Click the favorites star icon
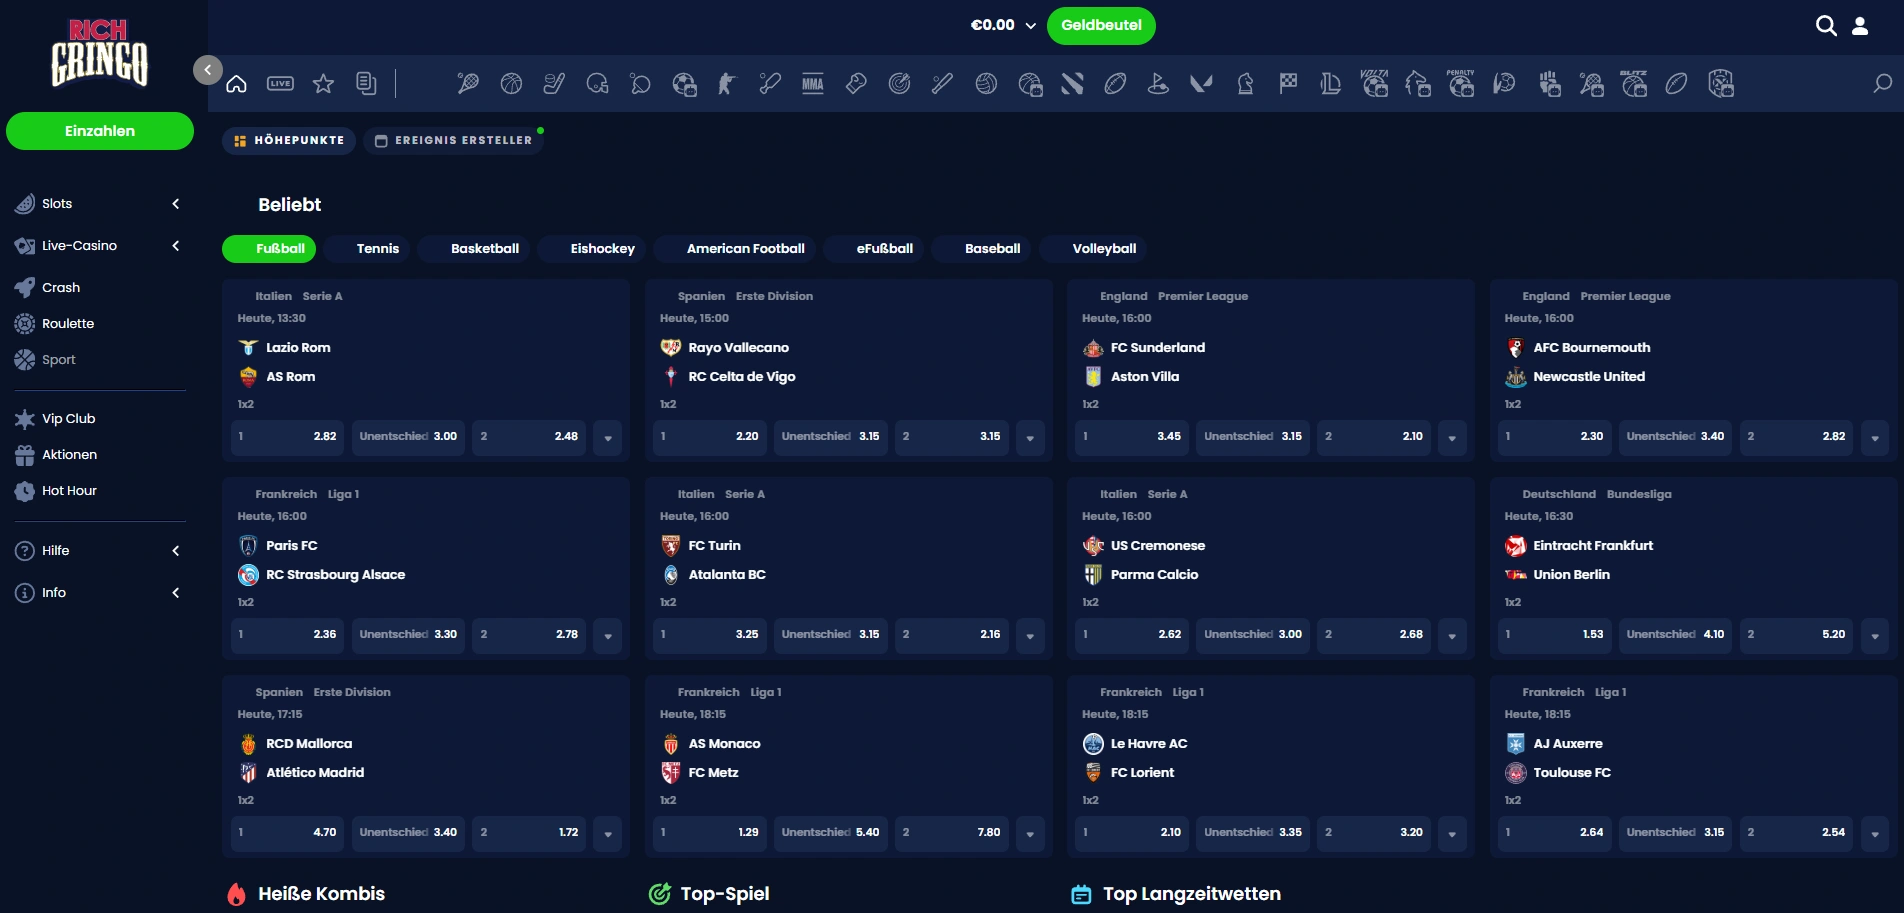Screen dimensions: 1904x913 click(323, 84)
